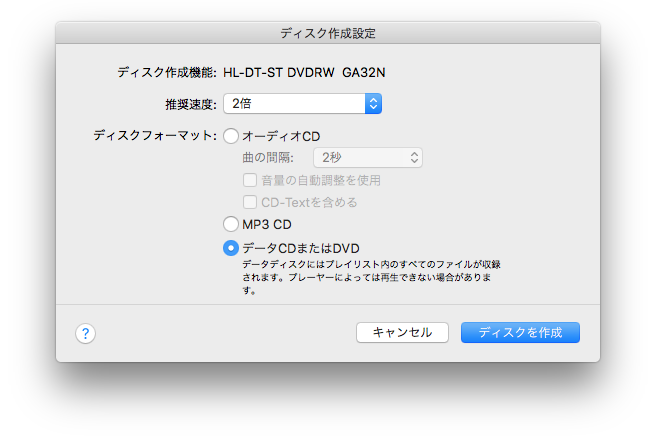Open help with the question mark button

85,334
